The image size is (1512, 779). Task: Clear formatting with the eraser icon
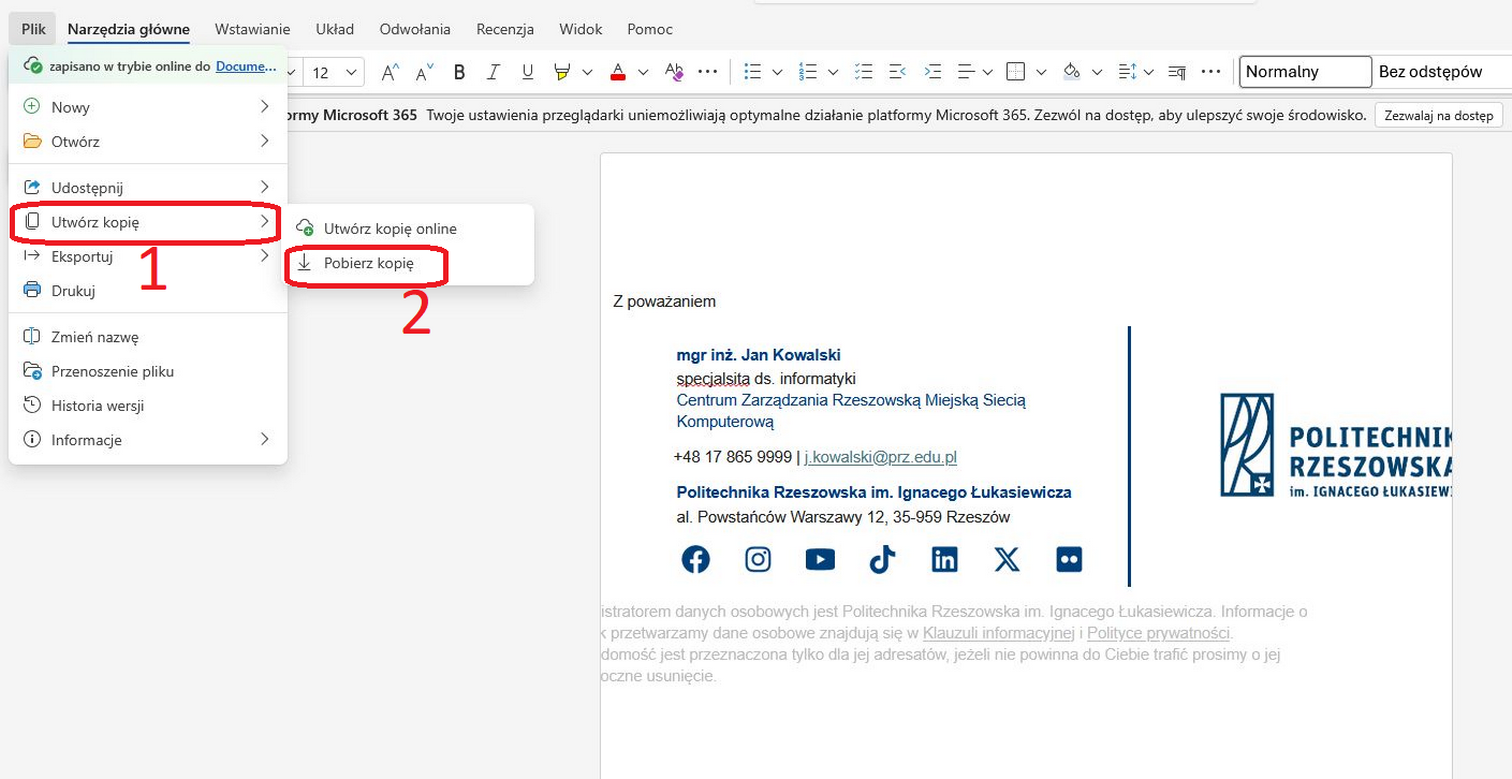tap(675, 72)
